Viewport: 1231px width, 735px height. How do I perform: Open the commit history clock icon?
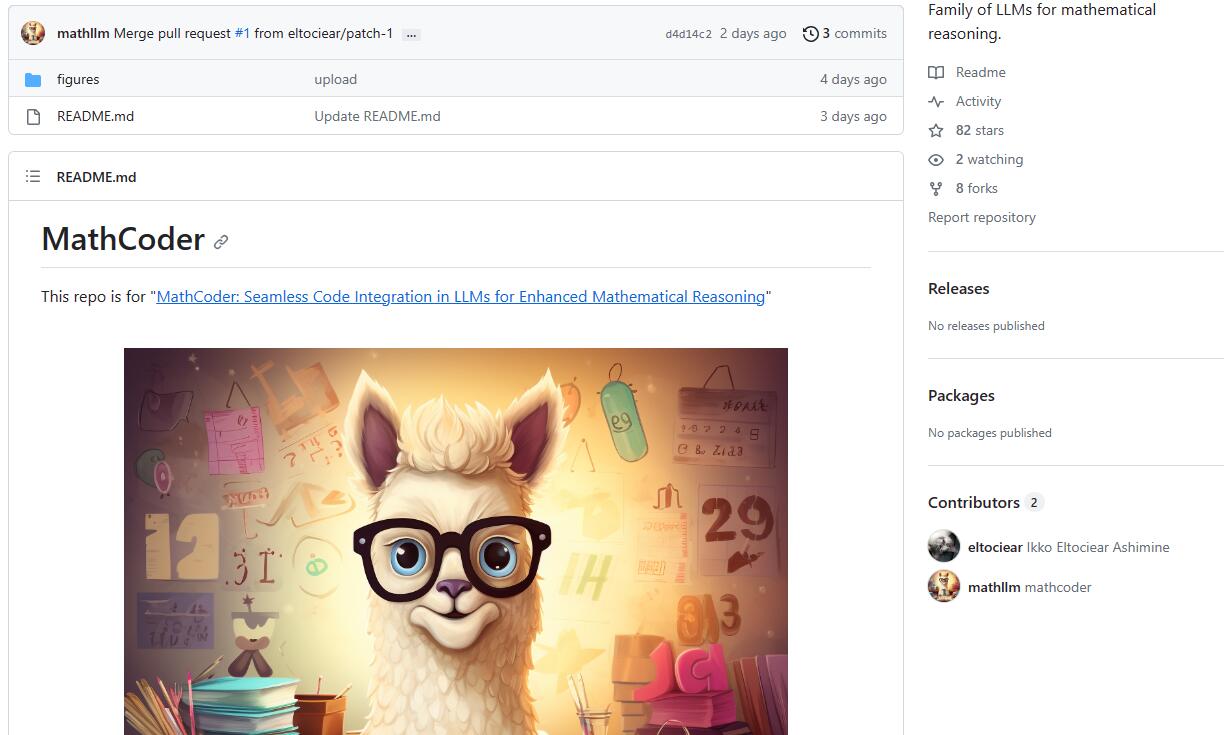coord(810,34)
